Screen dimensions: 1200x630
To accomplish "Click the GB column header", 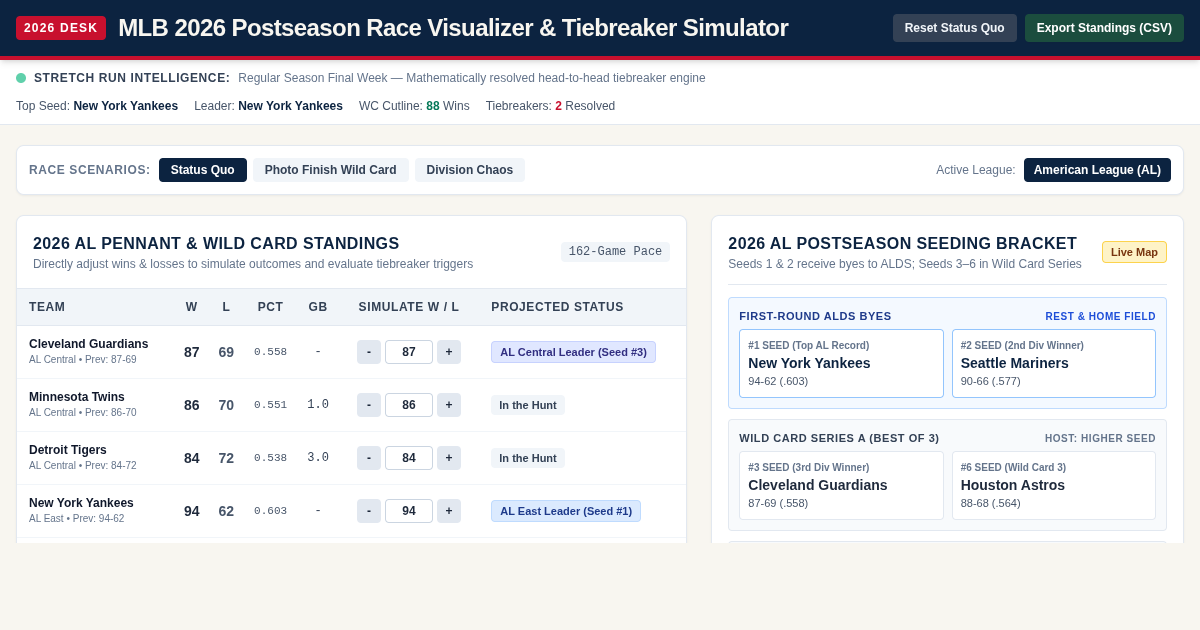I will click(x=318, y=307).
